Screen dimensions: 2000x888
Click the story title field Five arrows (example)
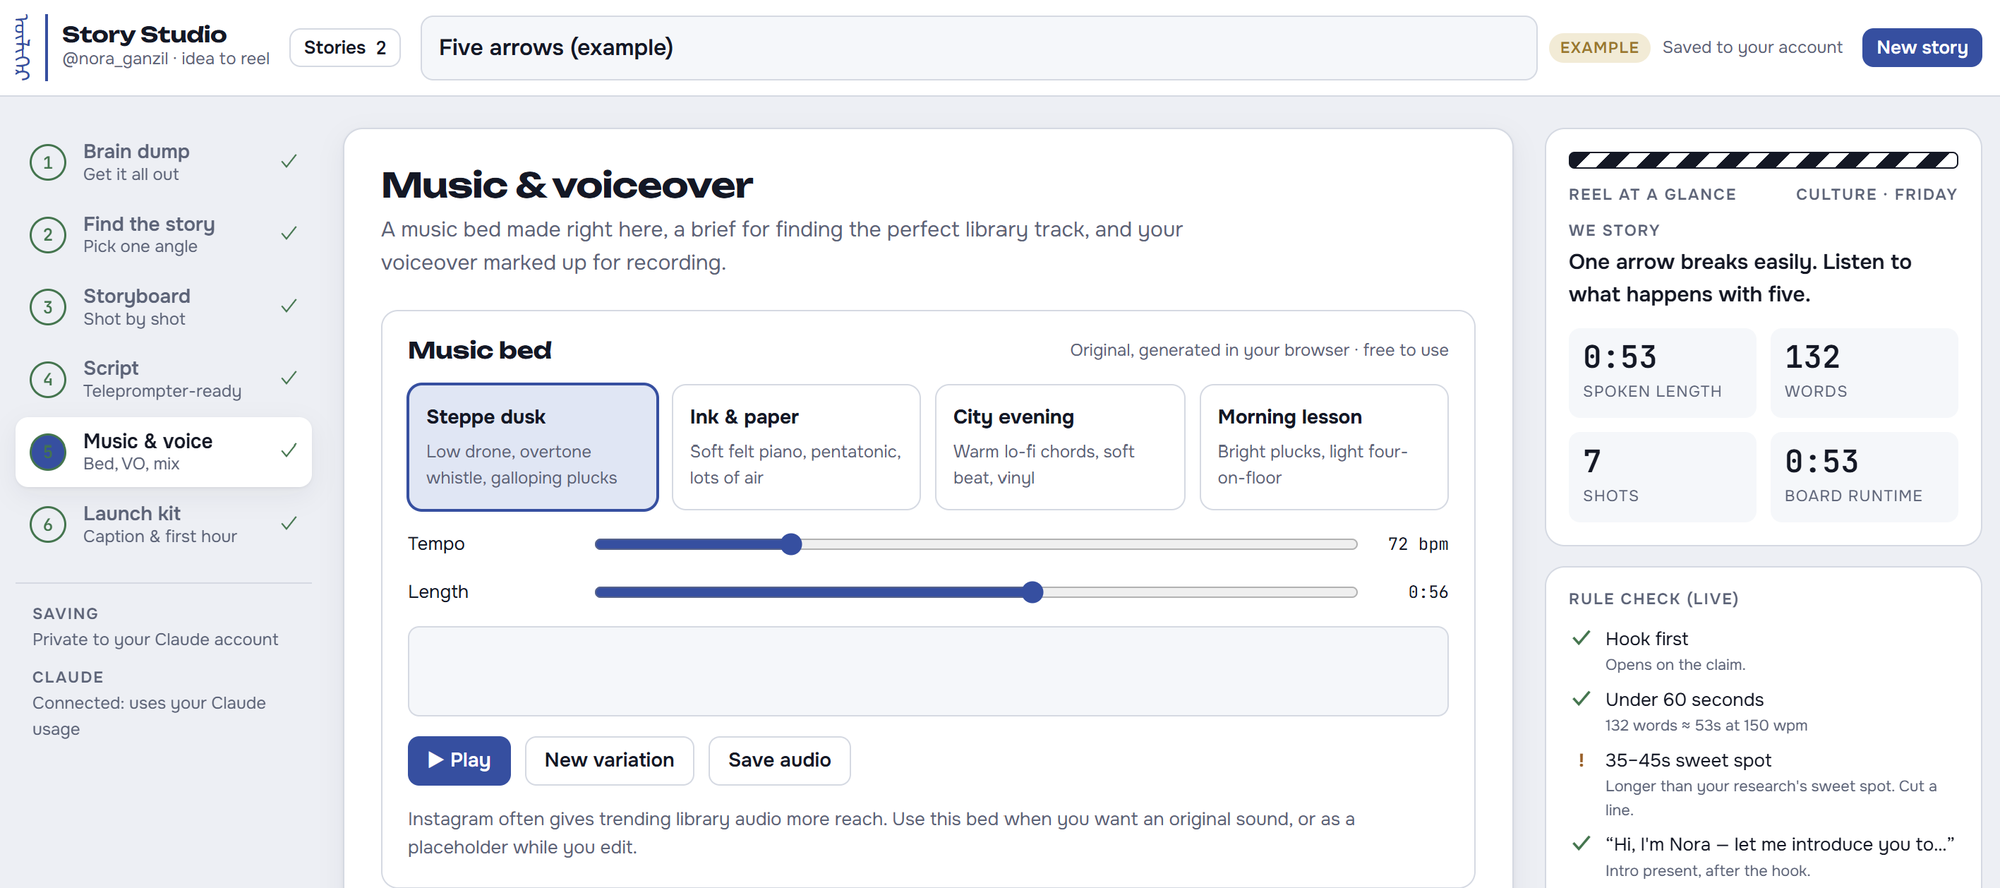point(978,47)
